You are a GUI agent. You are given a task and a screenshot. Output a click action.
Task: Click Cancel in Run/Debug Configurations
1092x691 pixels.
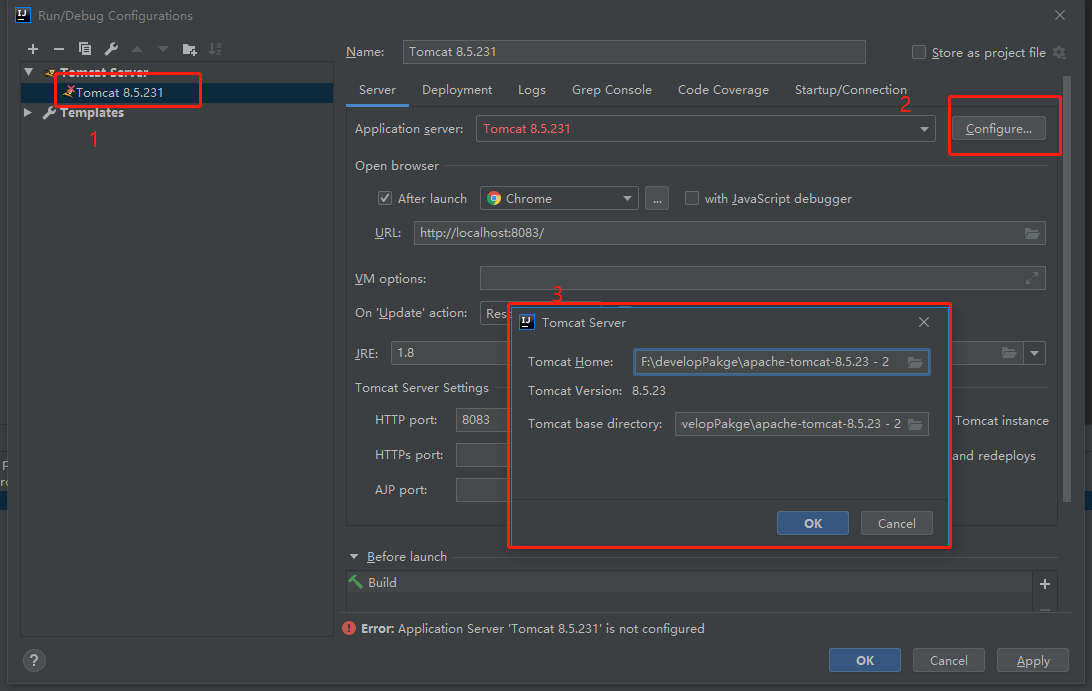coord(949,660)
